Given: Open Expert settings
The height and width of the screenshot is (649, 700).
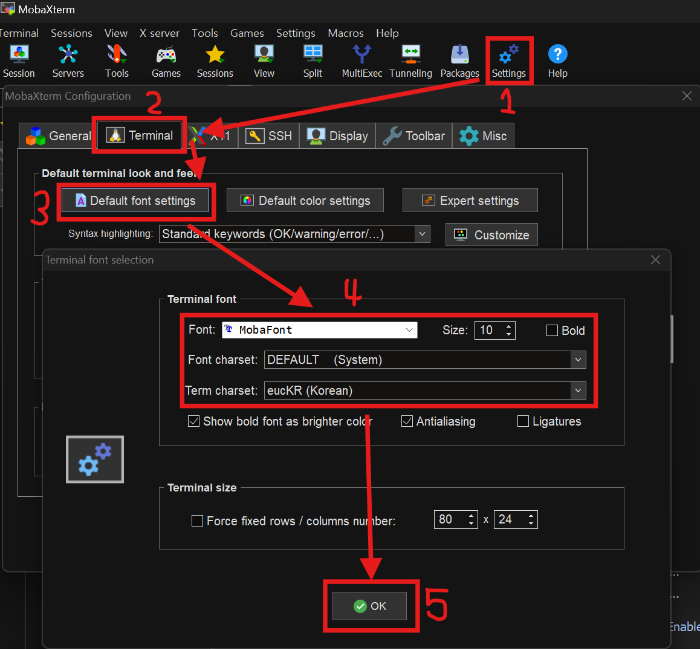Looking at the screenshot, I should coord(470,200).
